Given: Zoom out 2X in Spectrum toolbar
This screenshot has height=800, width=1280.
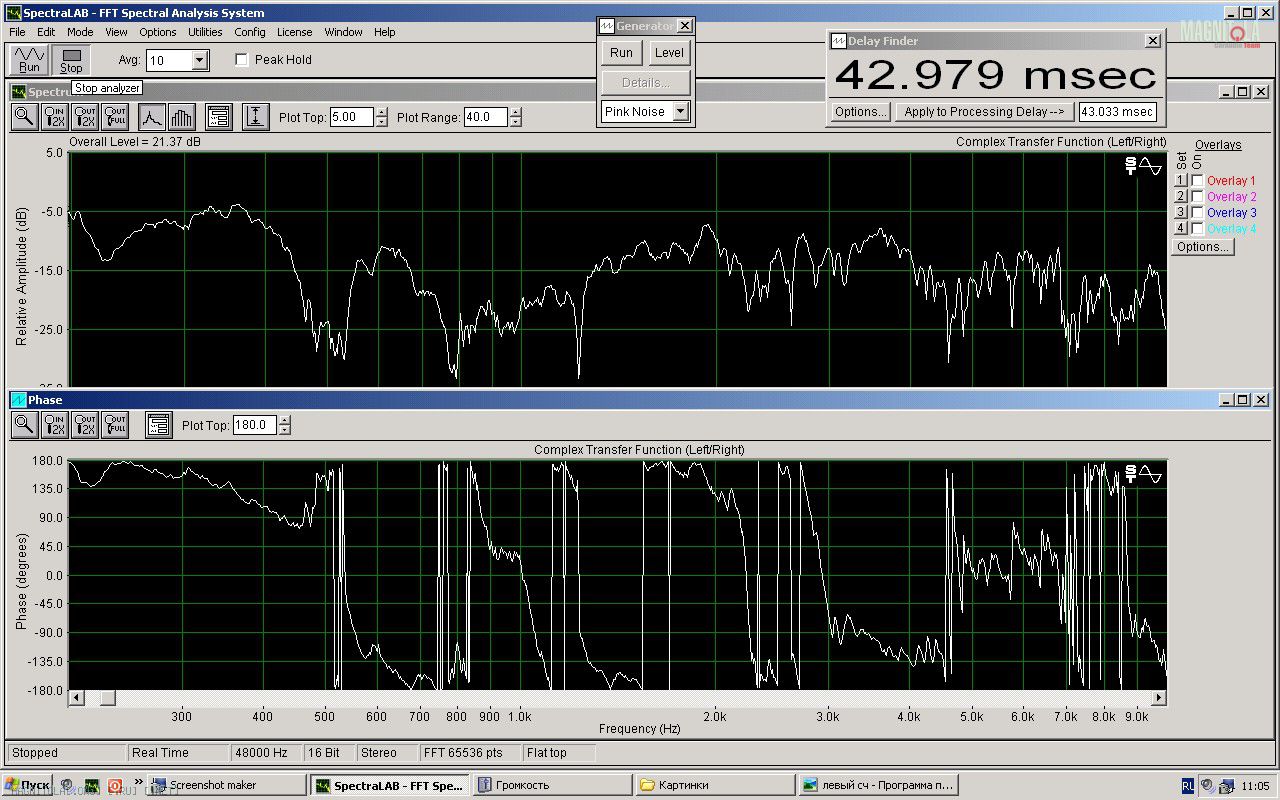Looking at the screenshot, I should [x=84, y=117].
